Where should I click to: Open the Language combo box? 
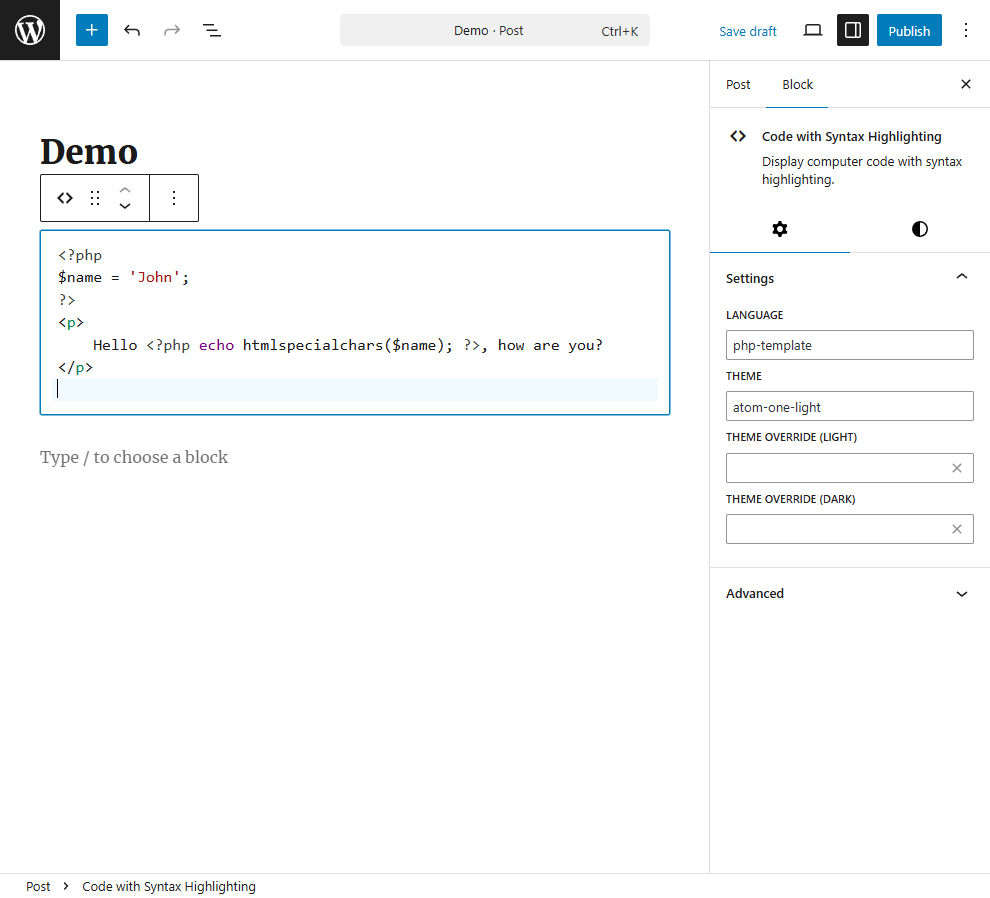(849, 345)
